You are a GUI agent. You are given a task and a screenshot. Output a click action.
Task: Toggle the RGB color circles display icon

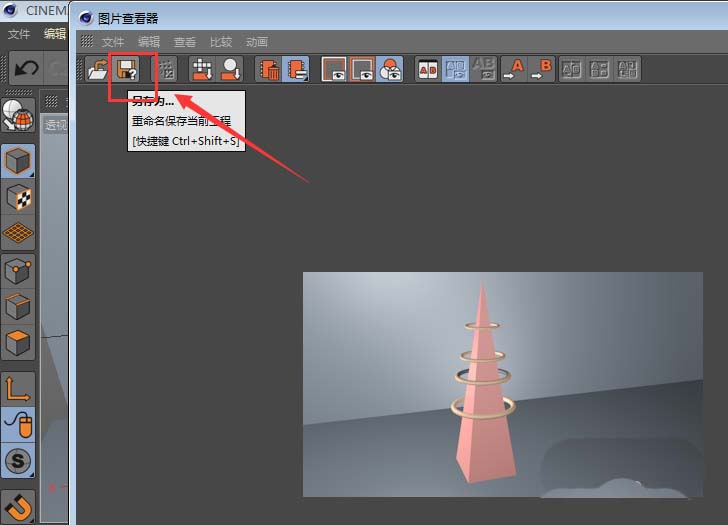click(390, 69)
